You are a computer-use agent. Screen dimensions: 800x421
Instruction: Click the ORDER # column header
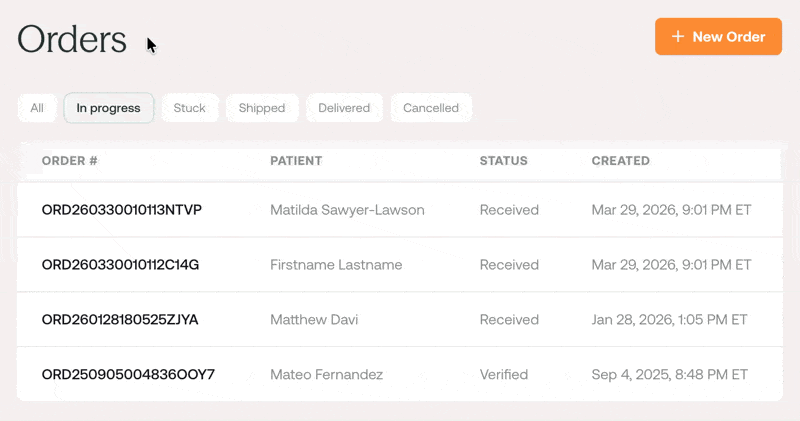69,161
